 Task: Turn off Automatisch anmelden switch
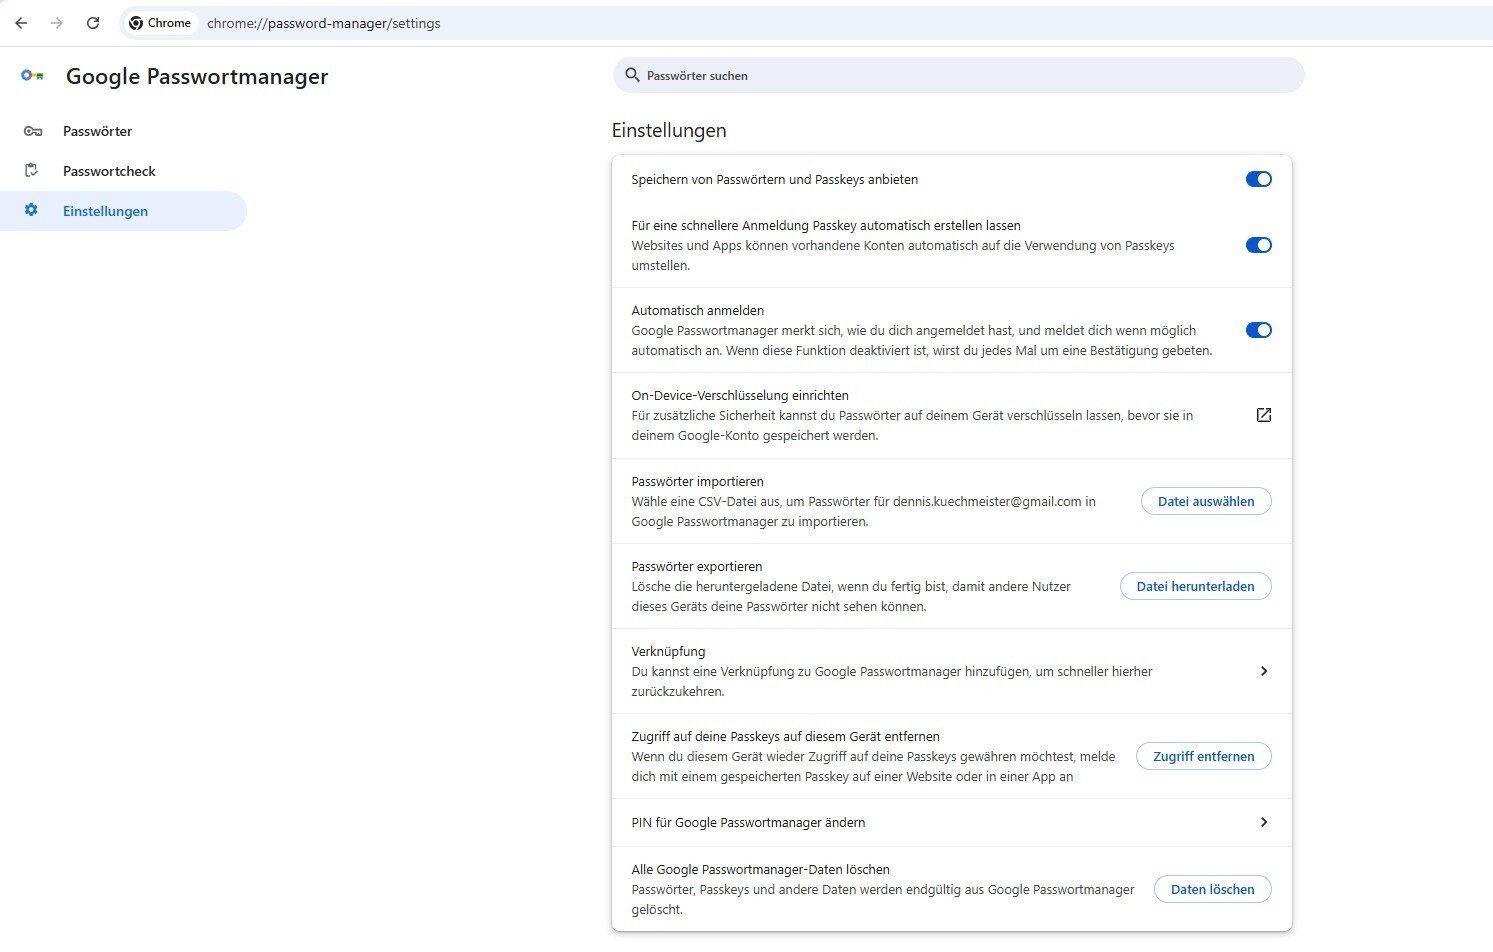coord(1258,330)
